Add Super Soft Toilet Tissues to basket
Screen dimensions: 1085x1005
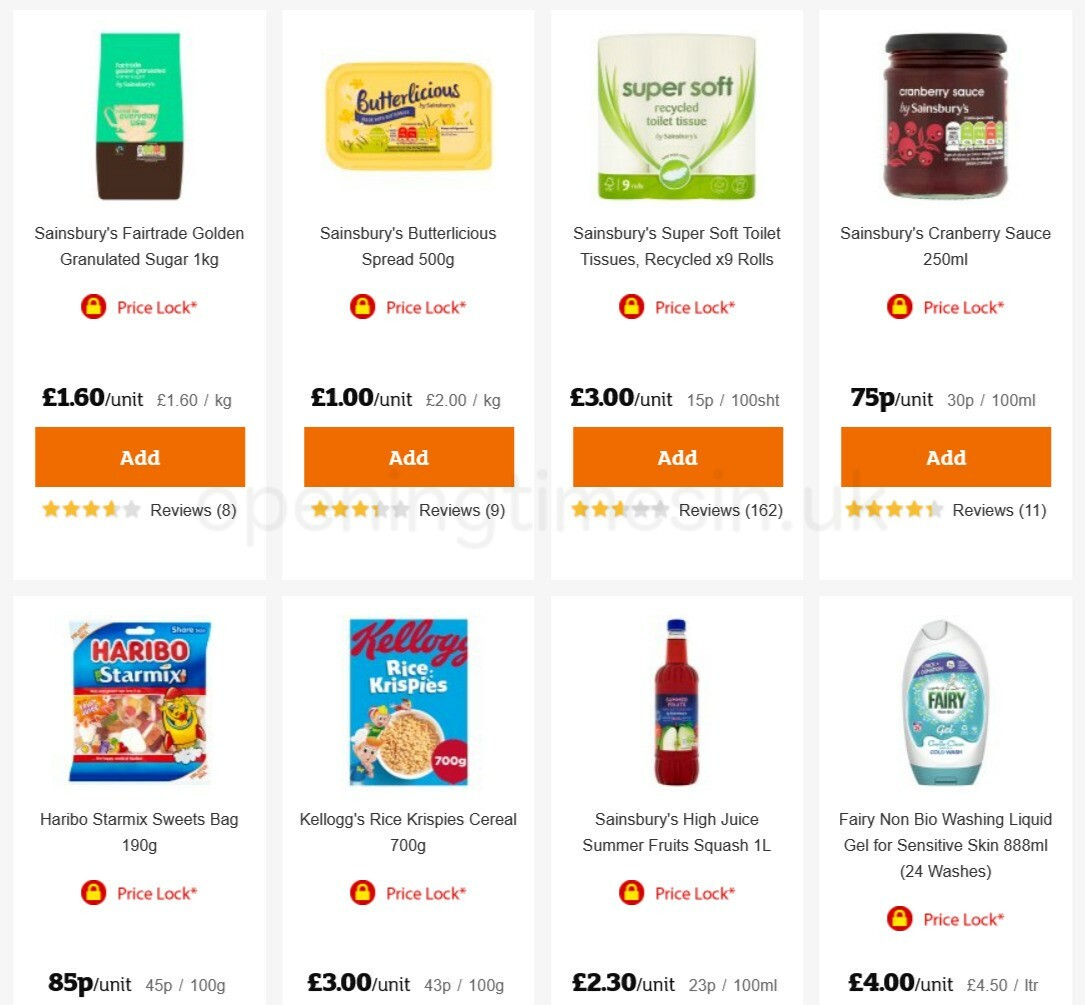(x=677, y=457)
